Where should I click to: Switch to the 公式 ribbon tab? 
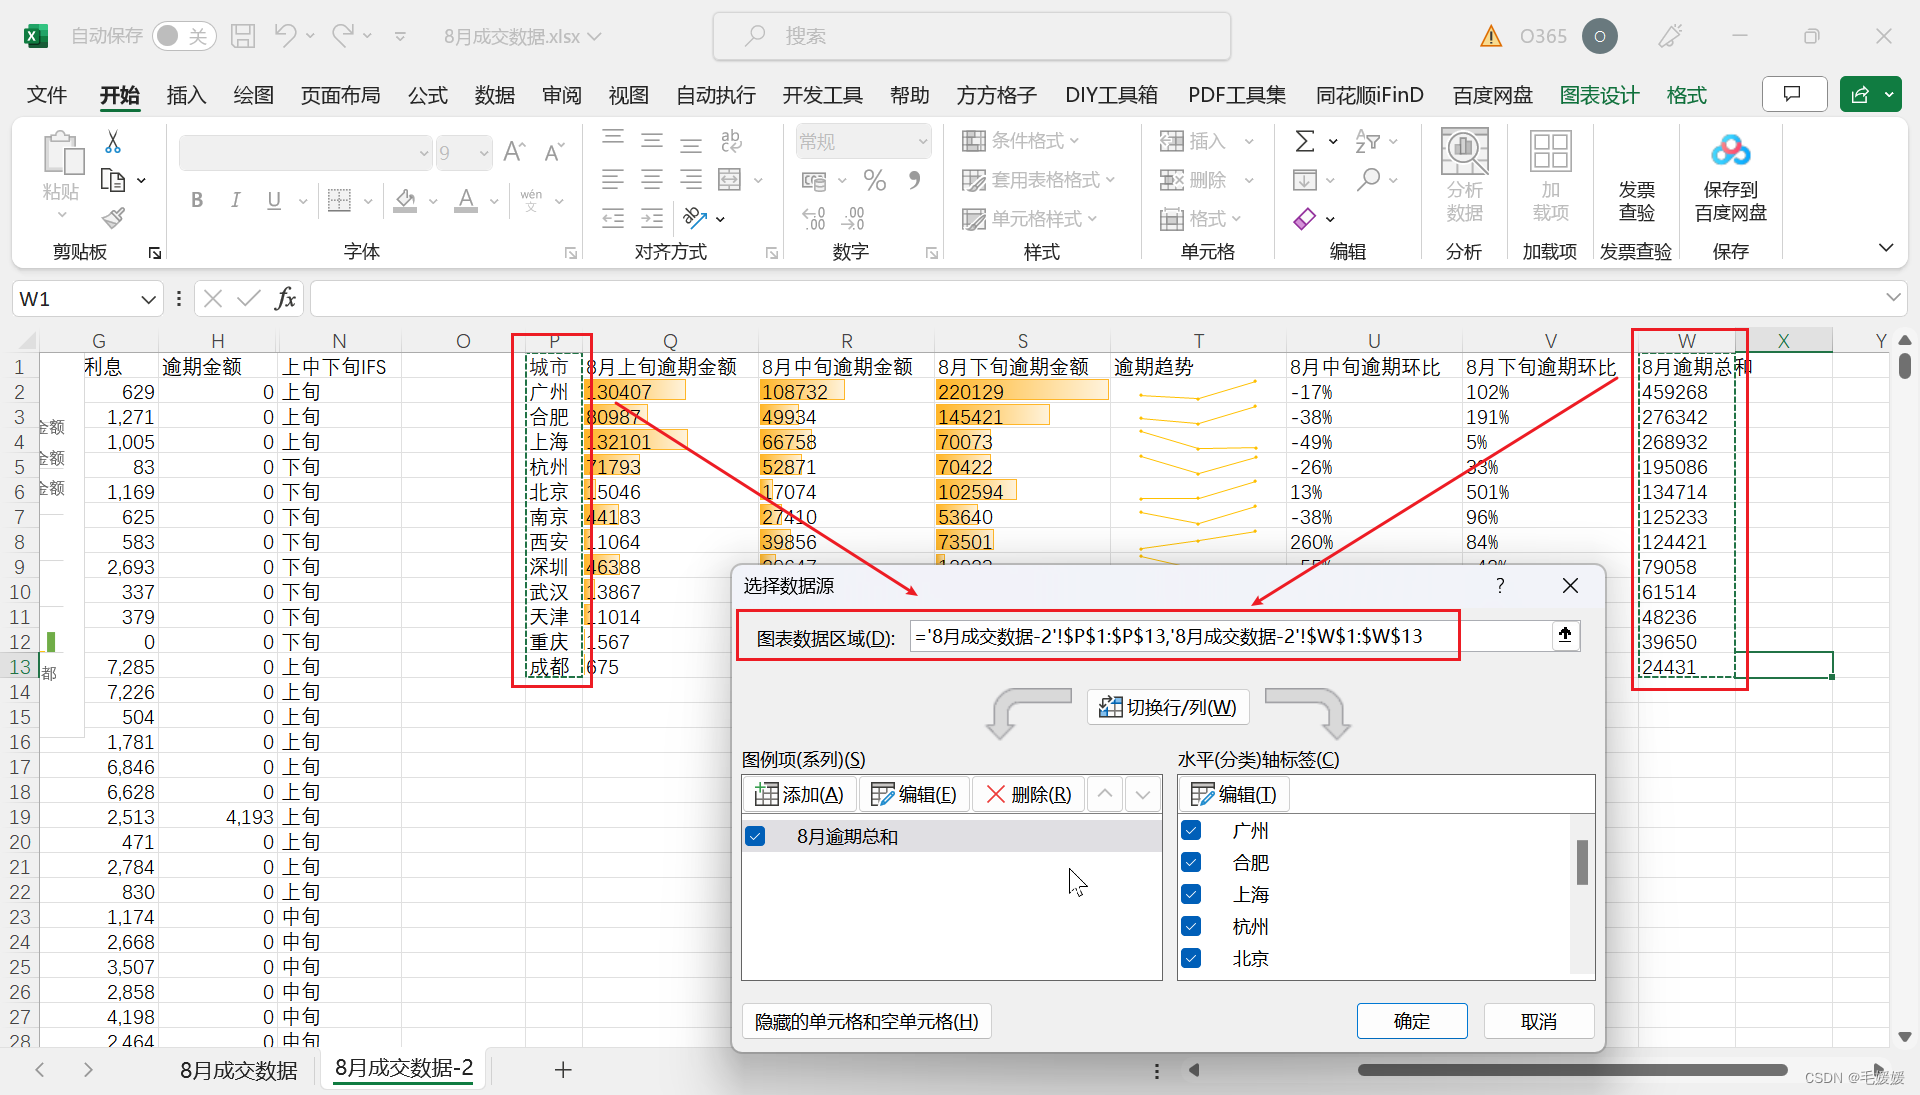tap(428, 95)
